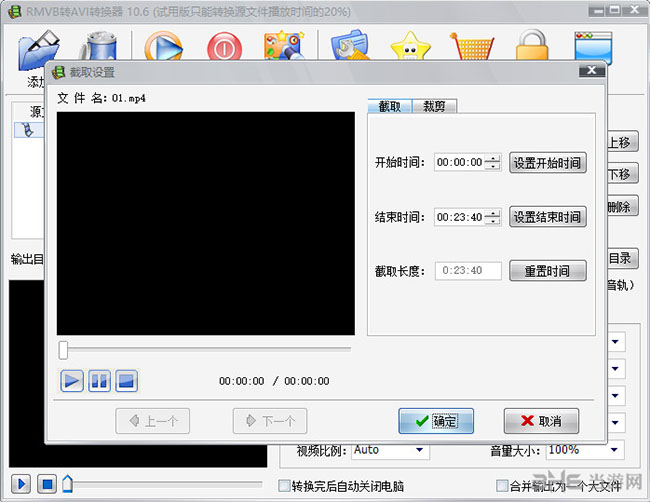Click main window preview stop button
650x502 pixels.
[47, 484]
